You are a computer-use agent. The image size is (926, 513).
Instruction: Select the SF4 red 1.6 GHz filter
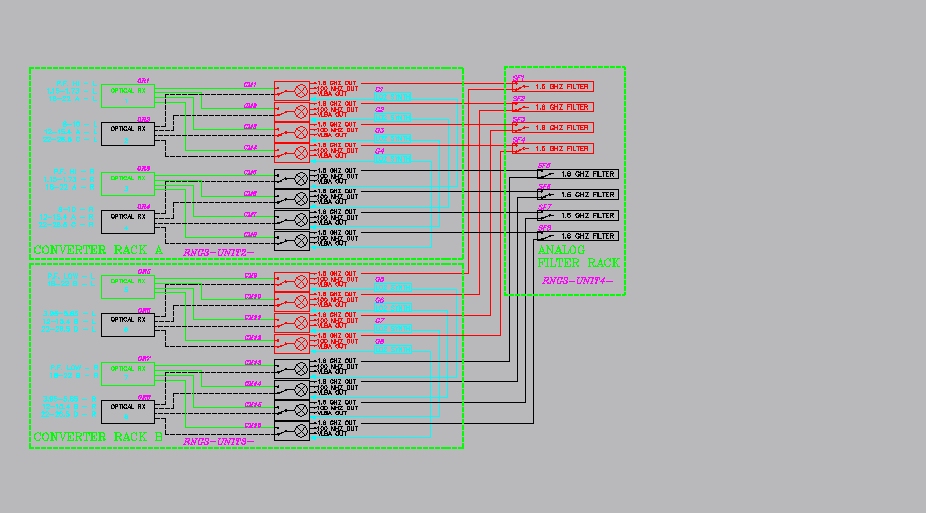point(553,149)
